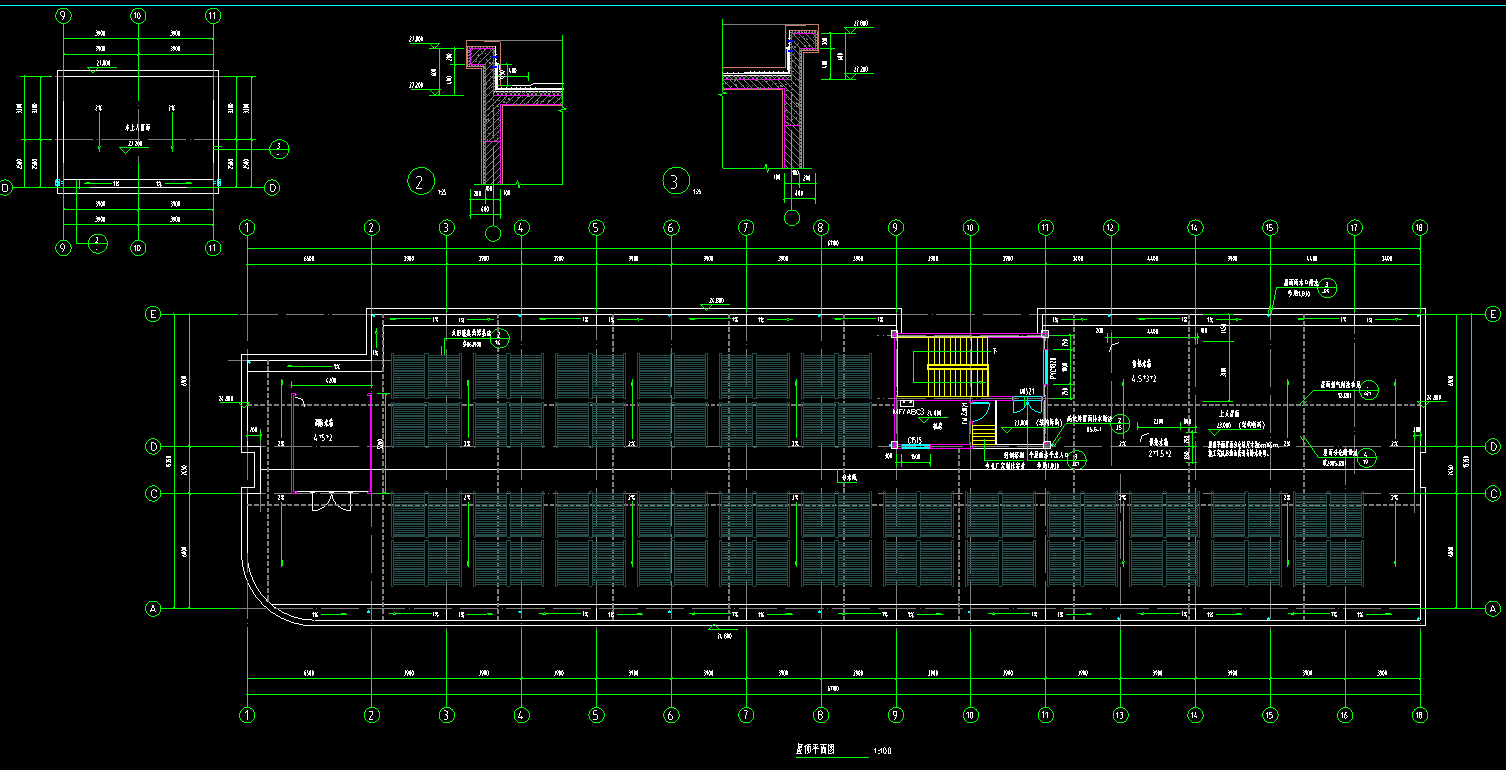Select the C1515 window label
This screenshot has height=770, width=1506.
pos(915,440)
